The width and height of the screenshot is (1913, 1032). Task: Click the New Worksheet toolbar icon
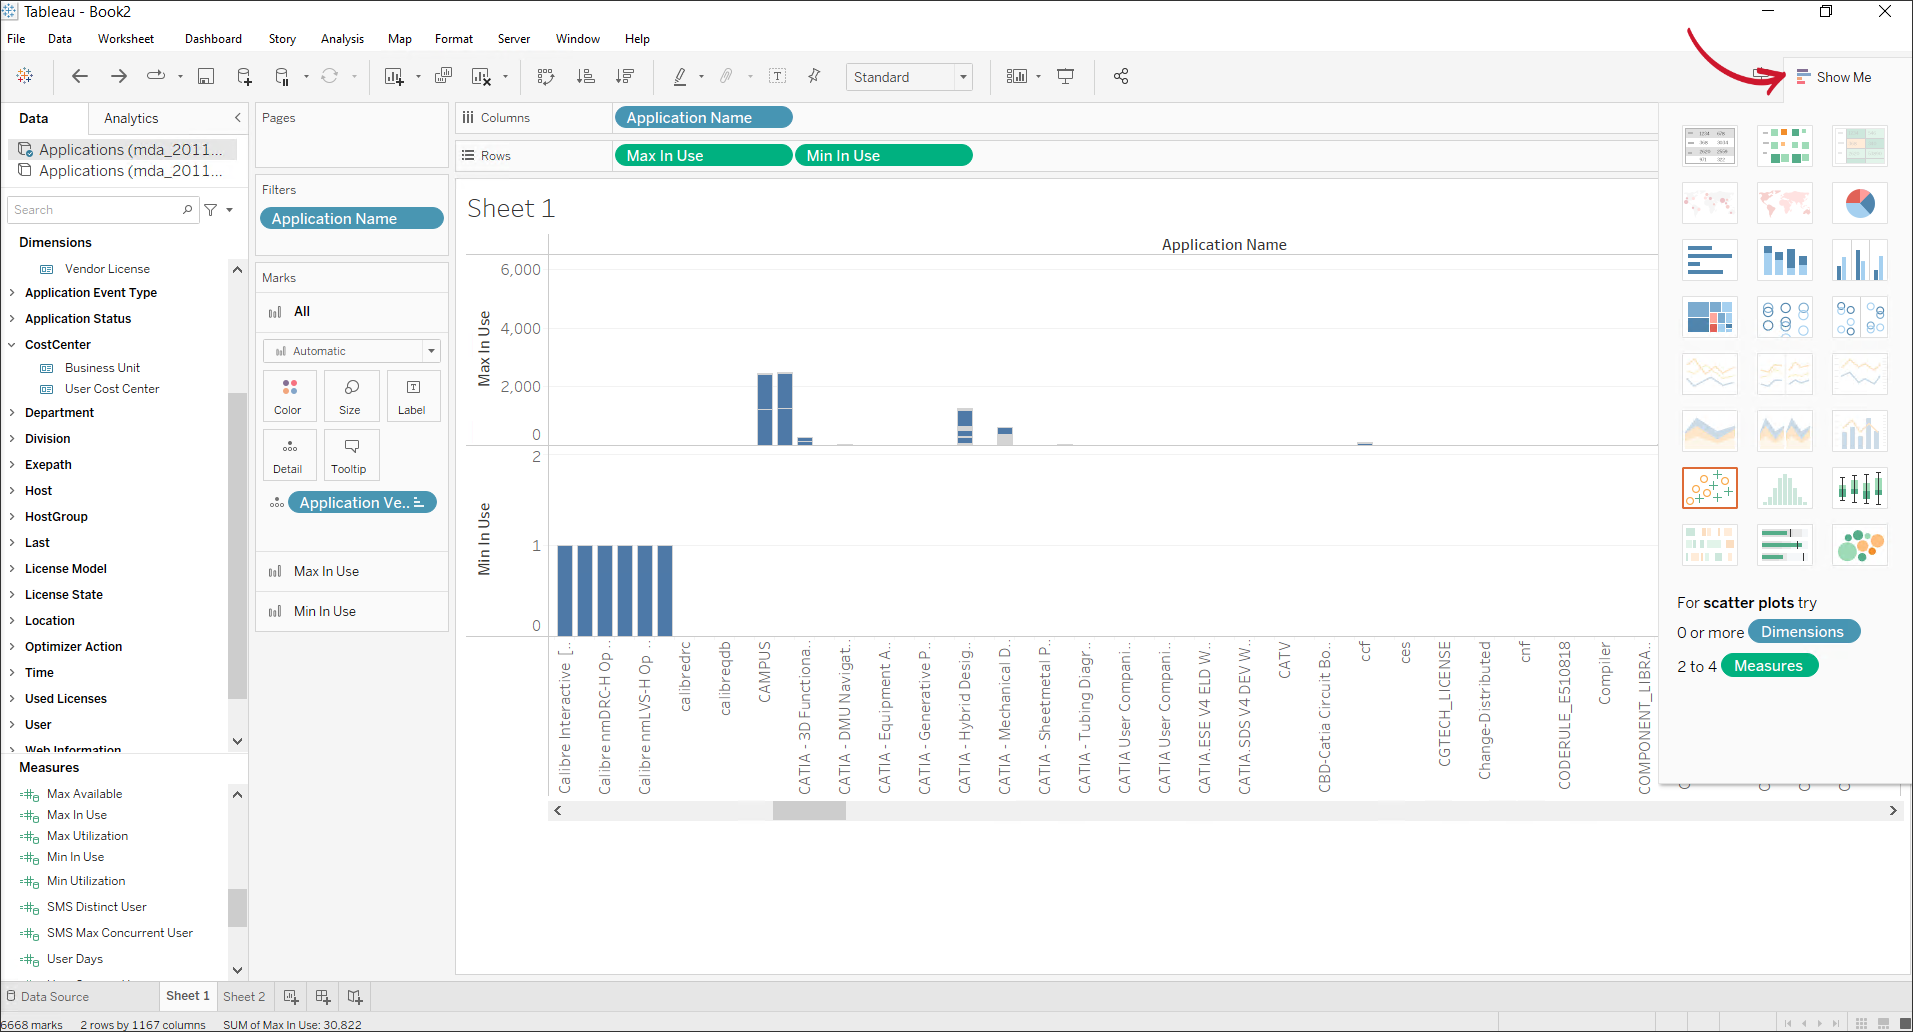(x=394, y=76)
